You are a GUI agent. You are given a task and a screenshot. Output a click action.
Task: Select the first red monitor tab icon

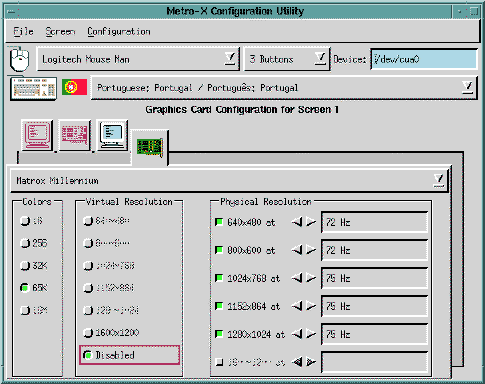coord(37,135)
